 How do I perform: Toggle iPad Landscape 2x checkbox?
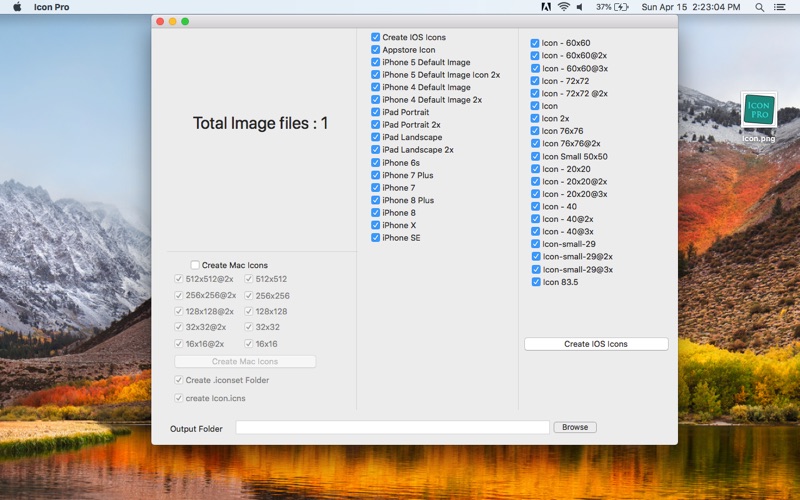376,149
